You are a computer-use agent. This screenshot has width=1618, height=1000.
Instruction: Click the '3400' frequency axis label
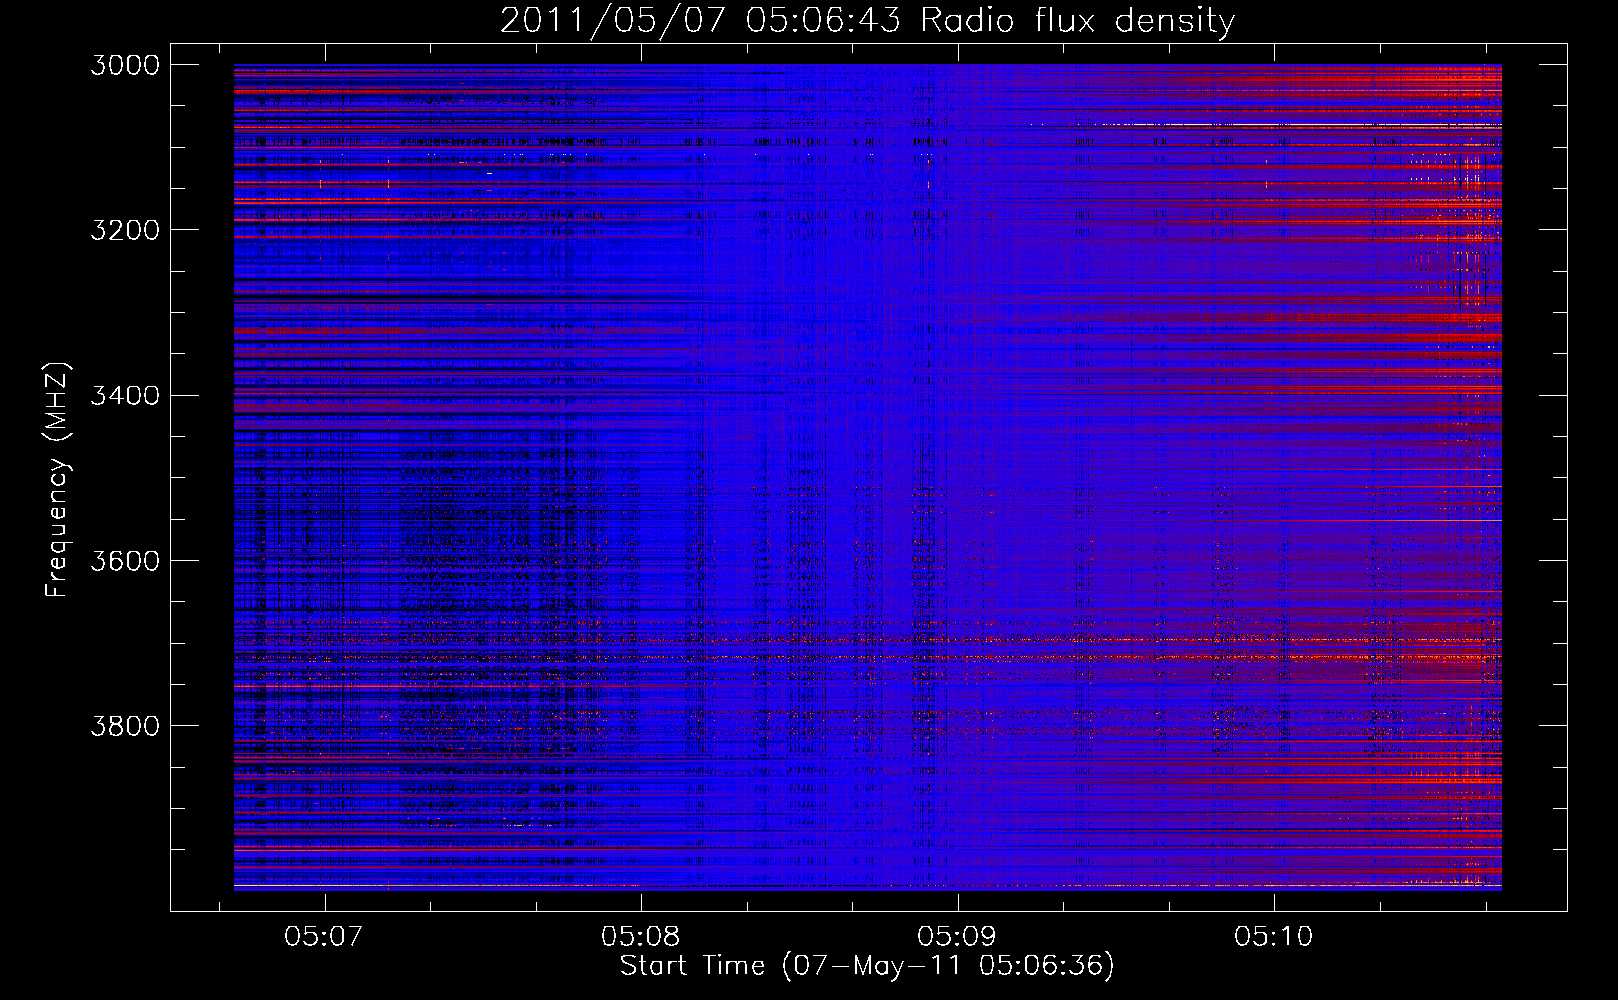[125, 395]
